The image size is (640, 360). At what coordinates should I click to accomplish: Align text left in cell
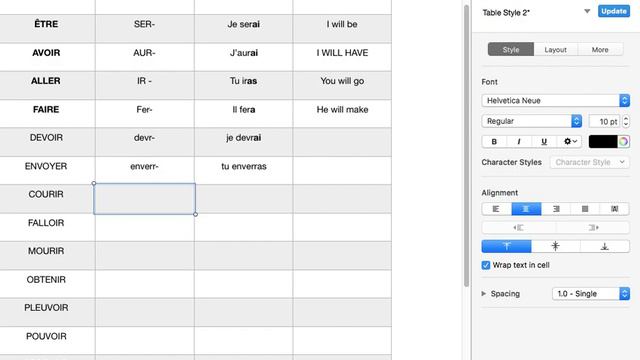(x=496, y=209)
